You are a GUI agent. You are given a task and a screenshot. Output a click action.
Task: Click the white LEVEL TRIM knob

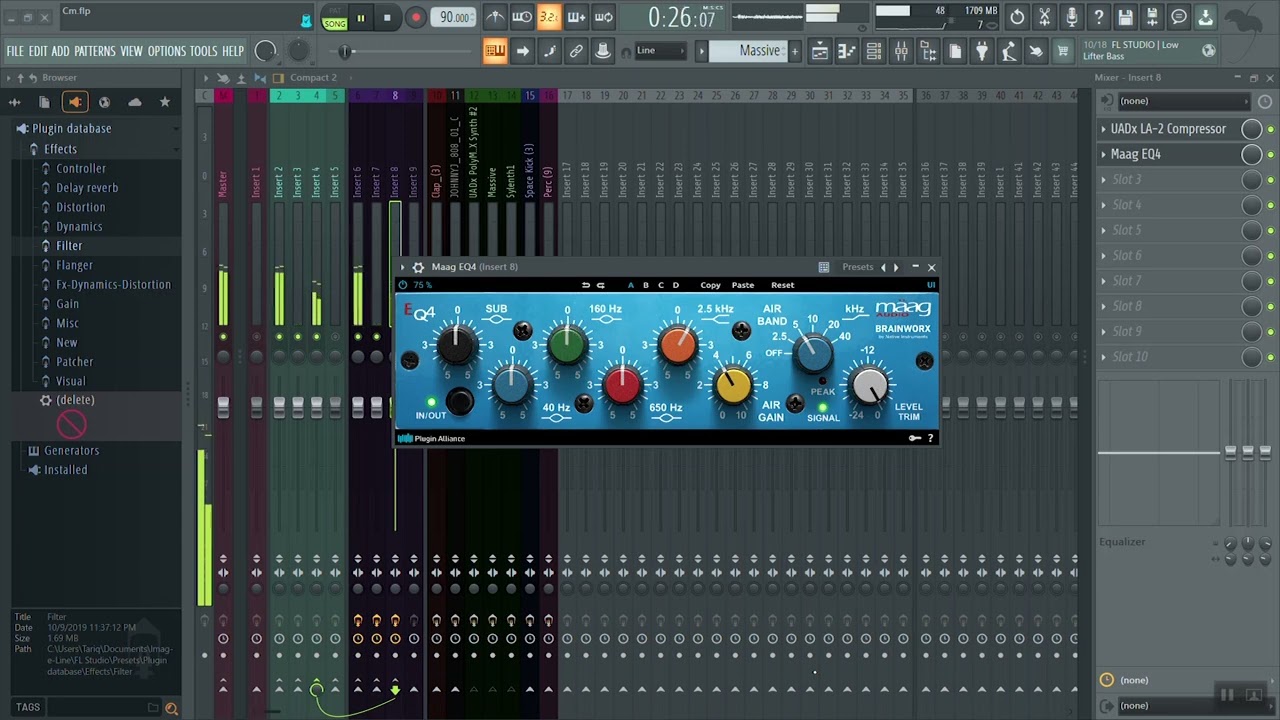(869, 385)
